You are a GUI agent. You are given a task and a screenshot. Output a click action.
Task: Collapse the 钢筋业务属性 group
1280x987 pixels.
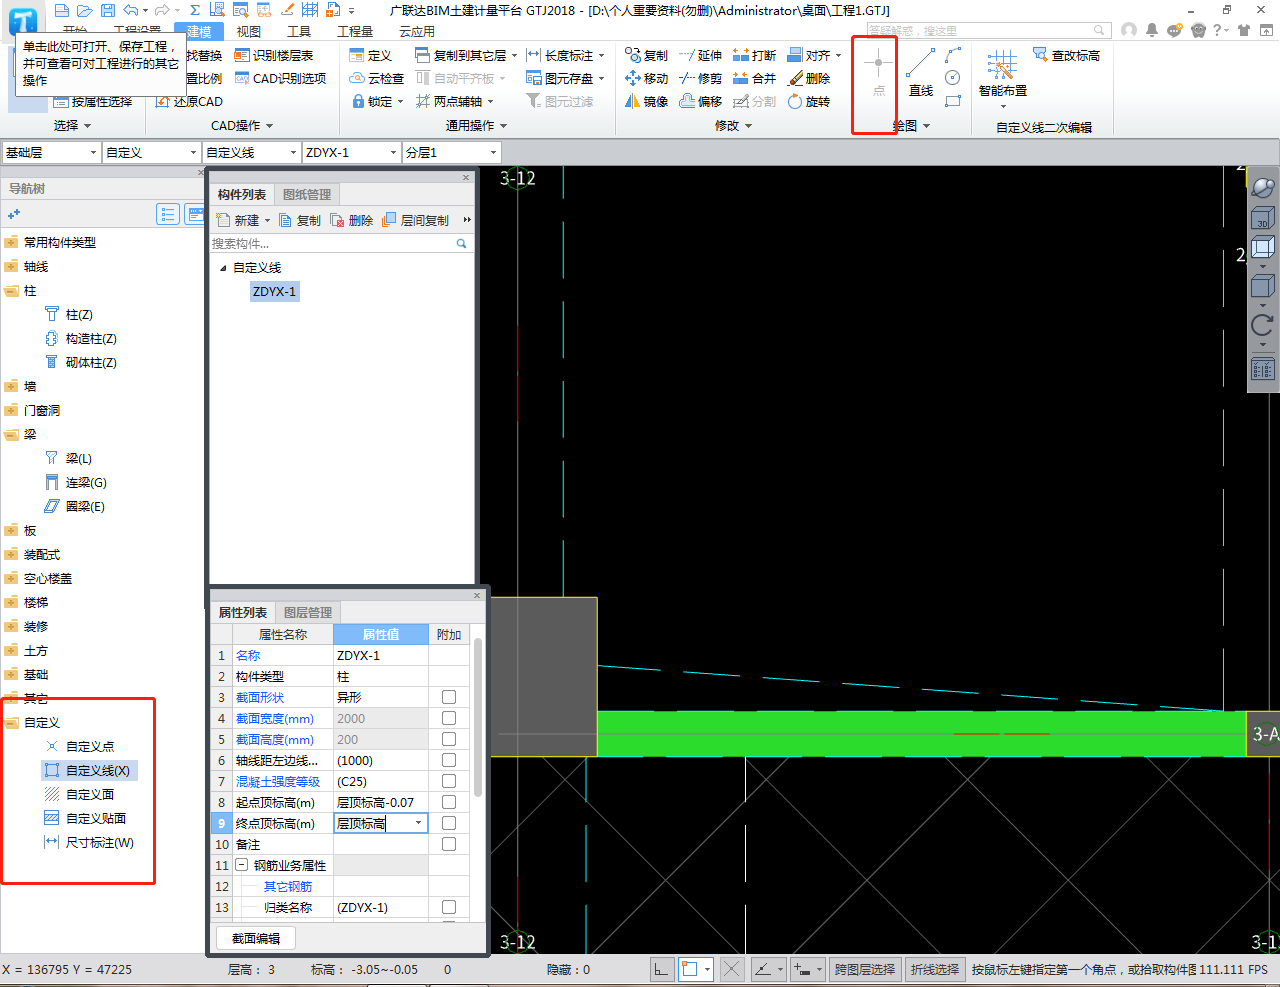coord(241,865)
